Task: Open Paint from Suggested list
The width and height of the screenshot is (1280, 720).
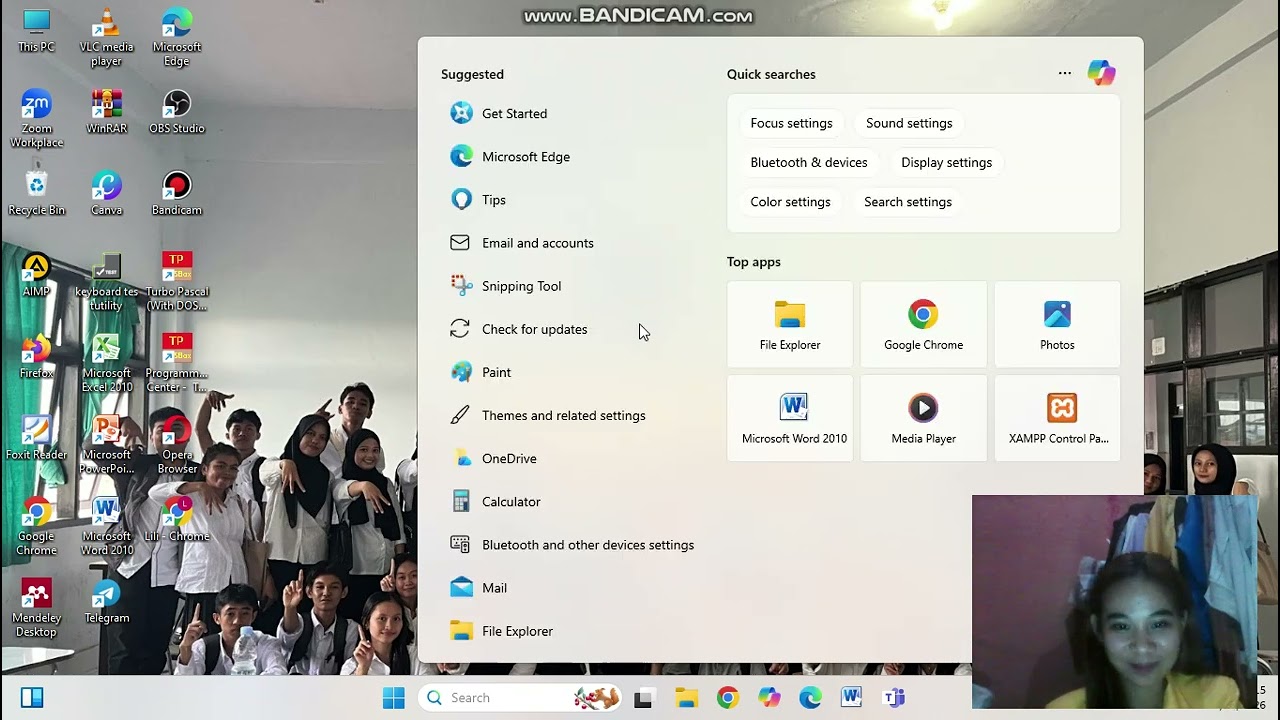Action: click(x=570, y=372)
